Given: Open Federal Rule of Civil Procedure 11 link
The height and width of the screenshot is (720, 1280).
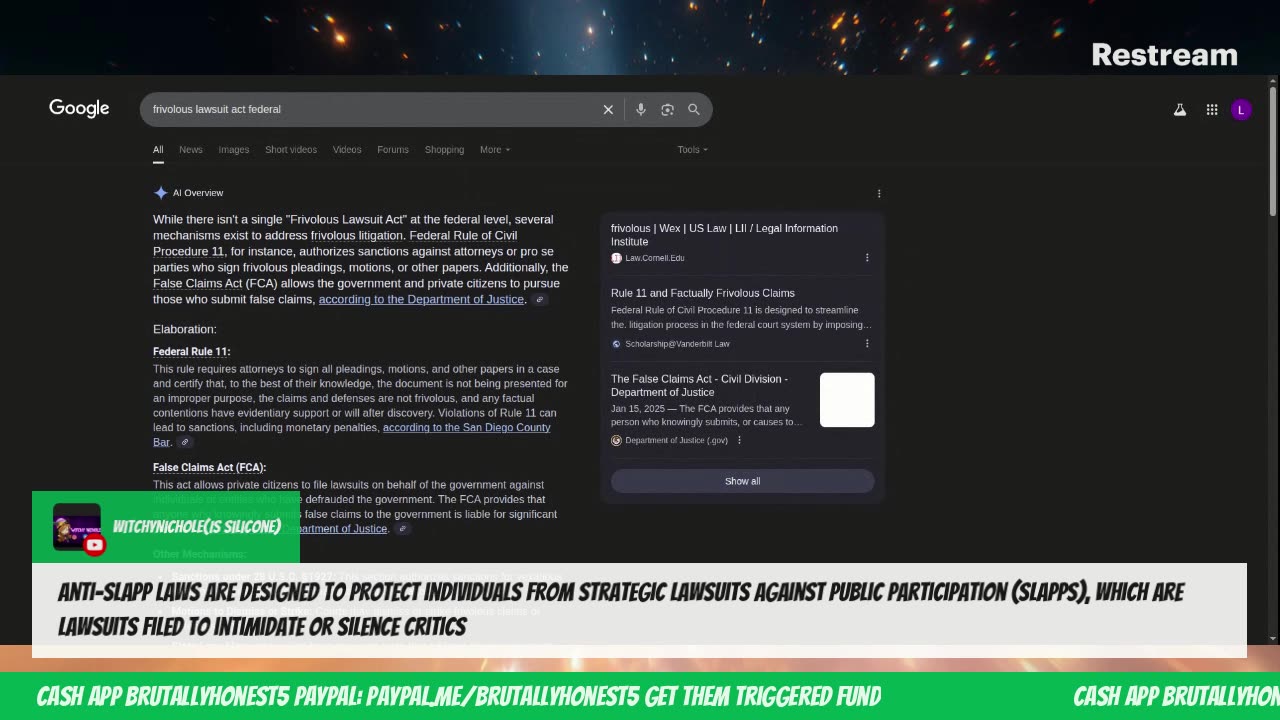Looking at the screenshot, I should coord(335,244).
